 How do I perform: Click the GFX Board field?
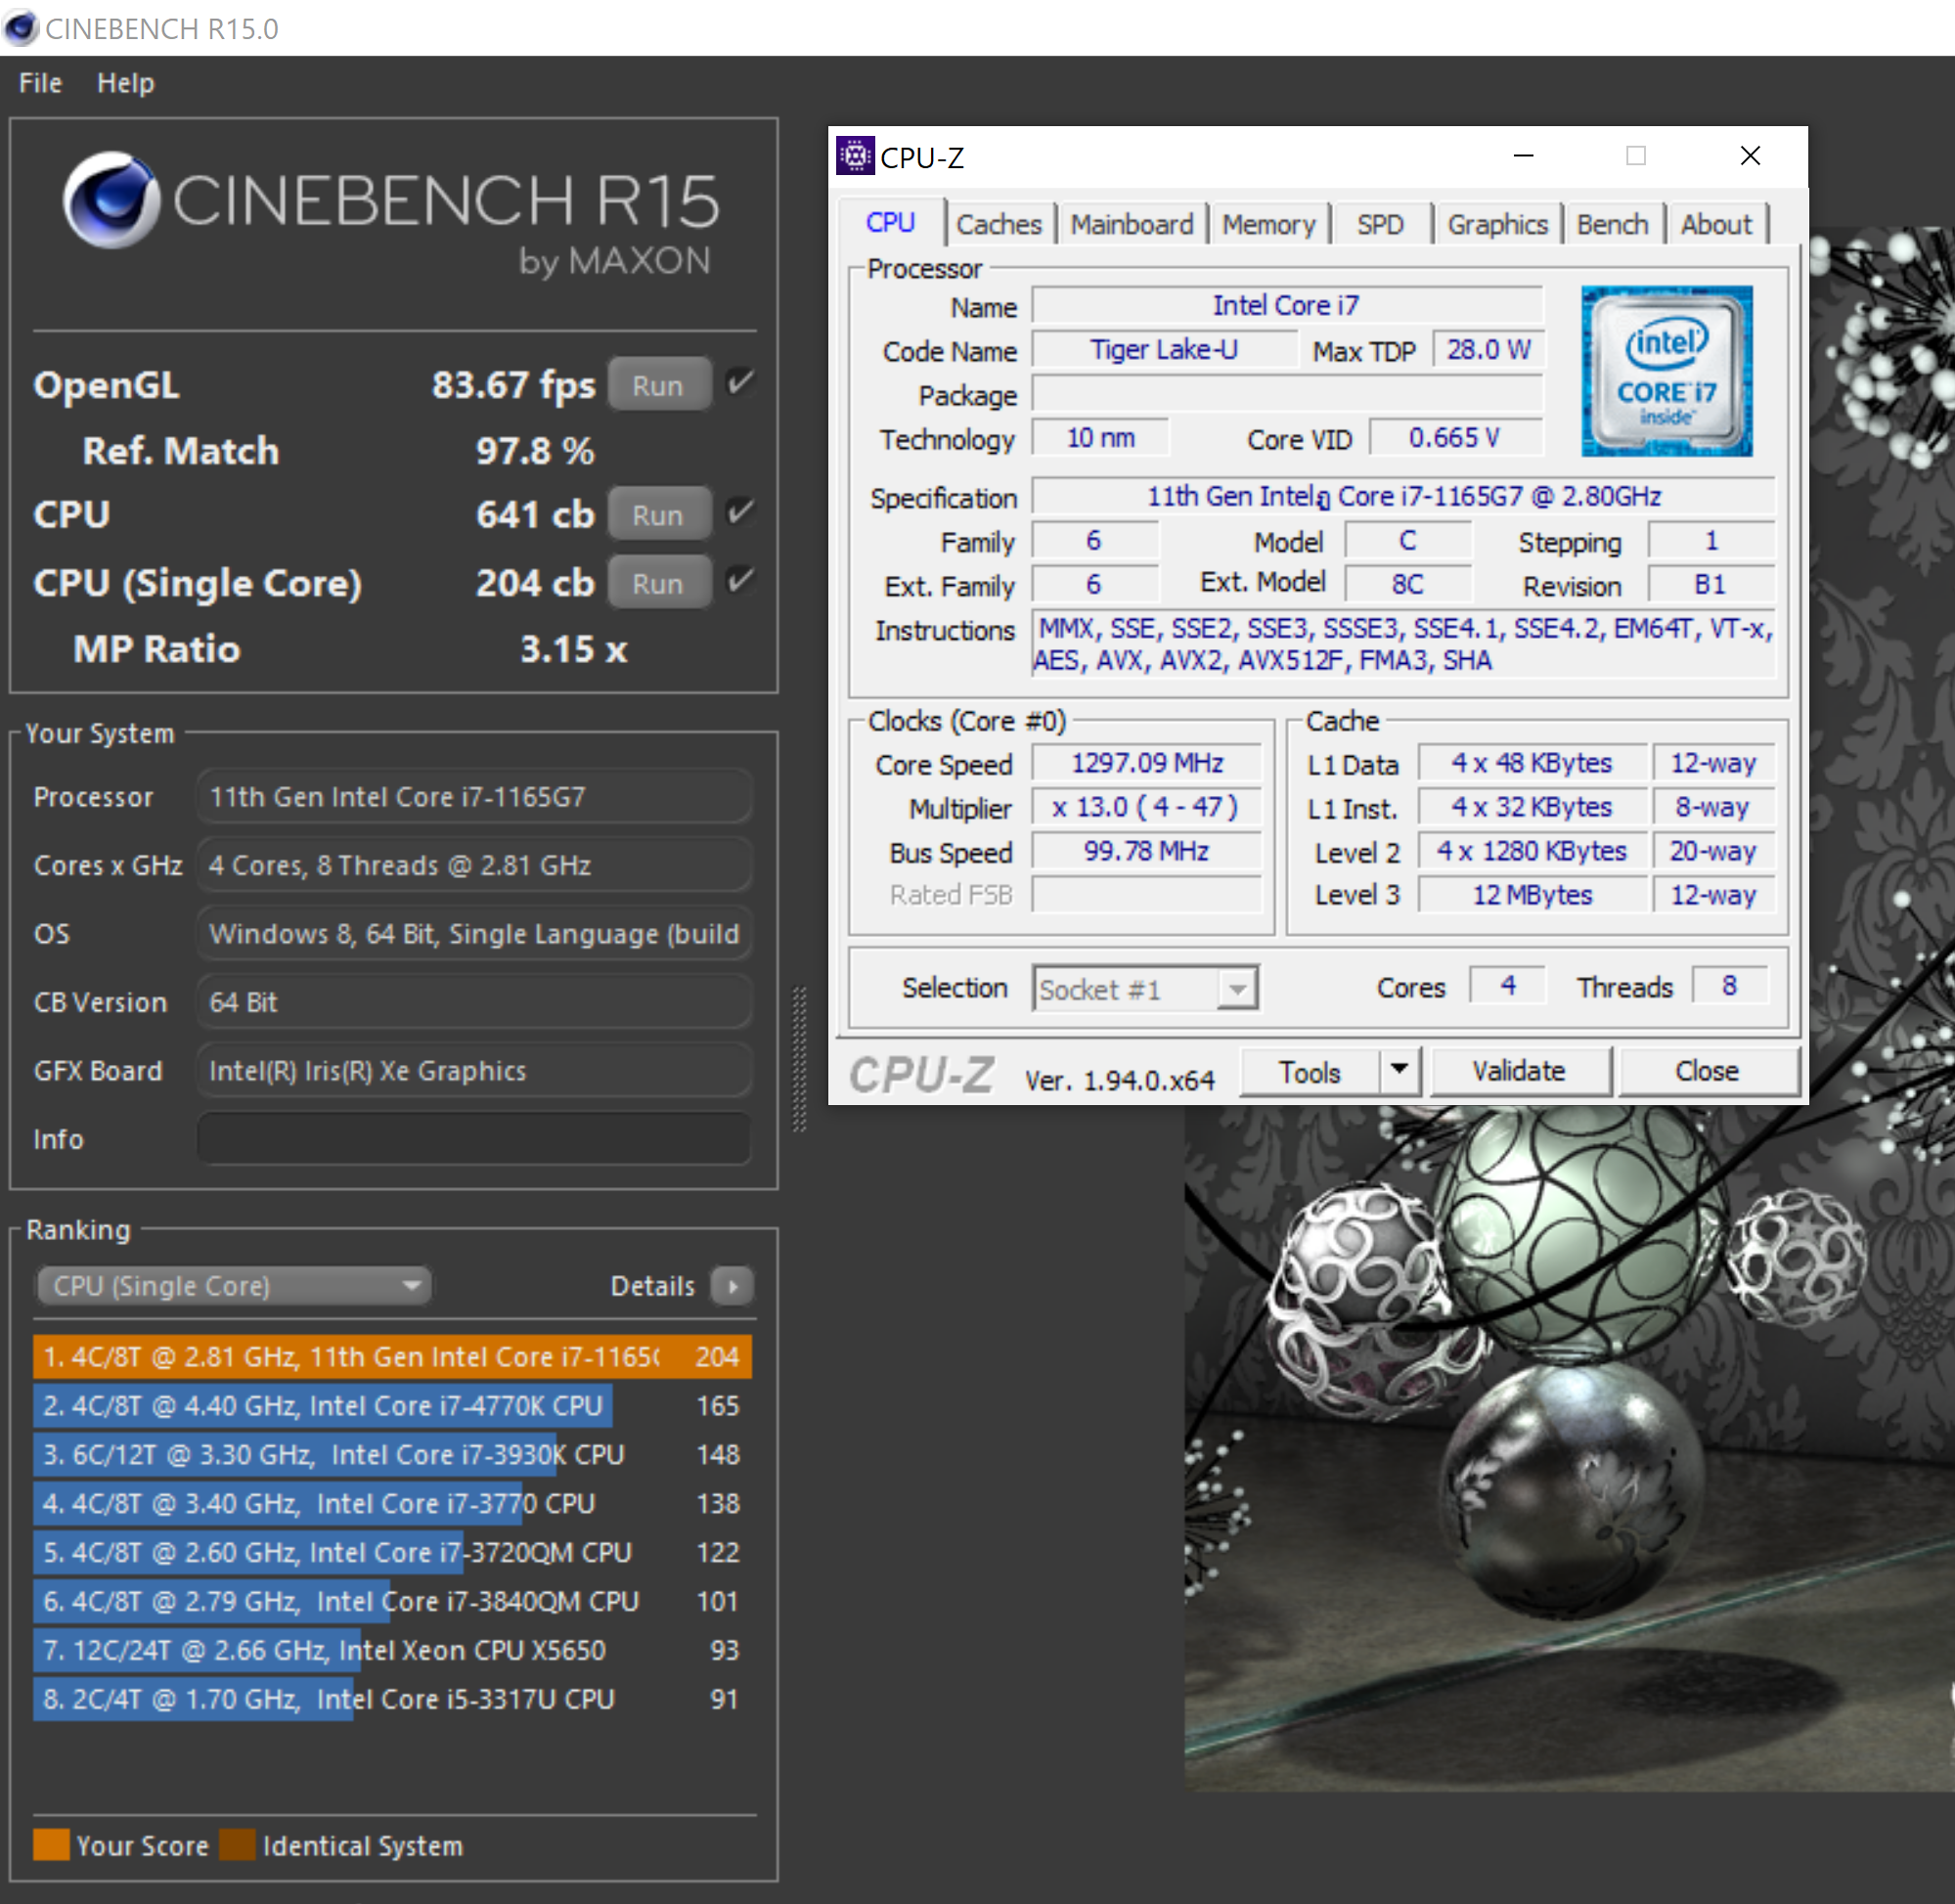coord(474,1071)
